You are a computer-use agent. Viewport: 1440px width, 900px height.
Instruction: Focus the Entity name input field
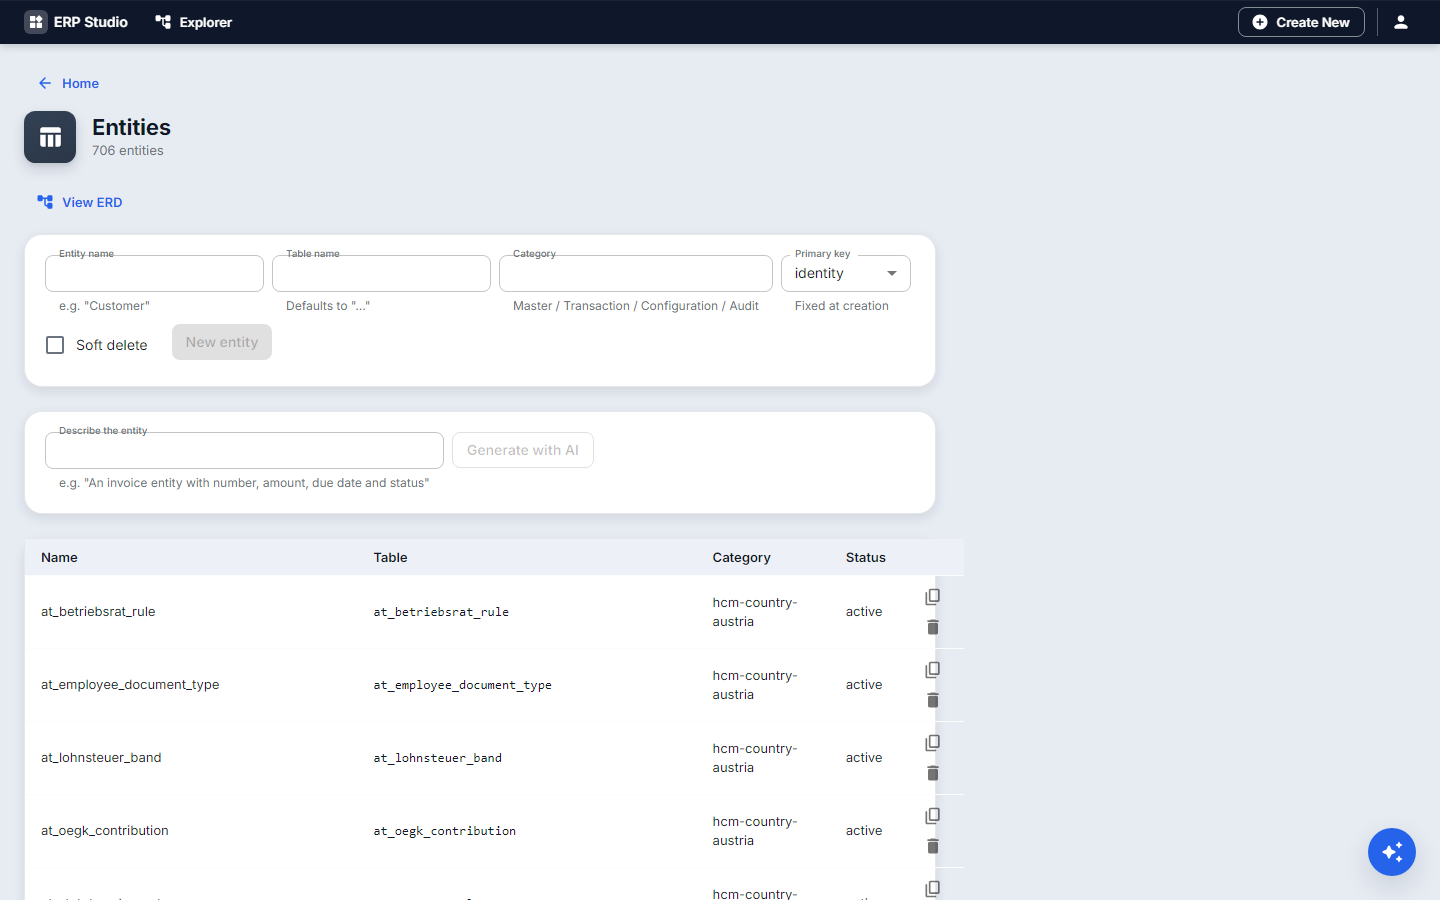(154, 273)
